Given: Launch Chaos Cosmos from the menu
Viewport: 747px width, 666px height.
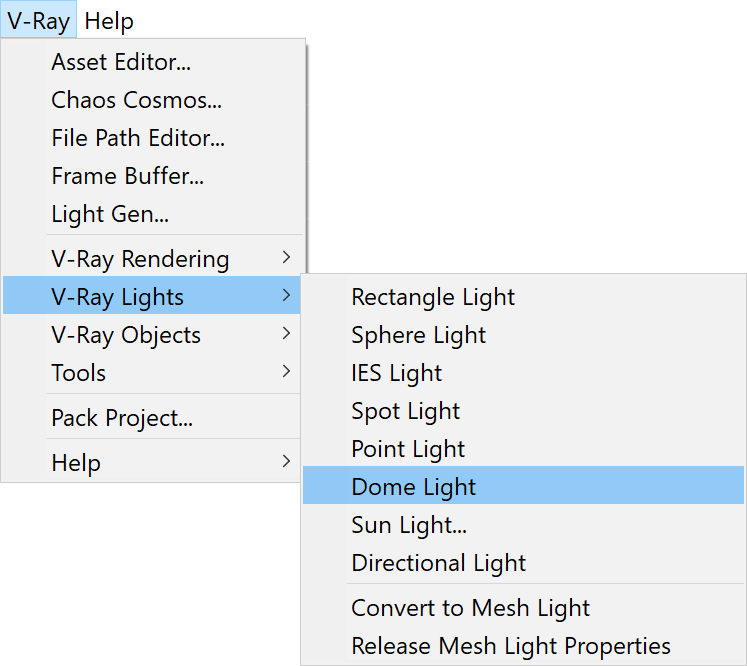Looking at the screenshot, I should click(x=152, y=100).
